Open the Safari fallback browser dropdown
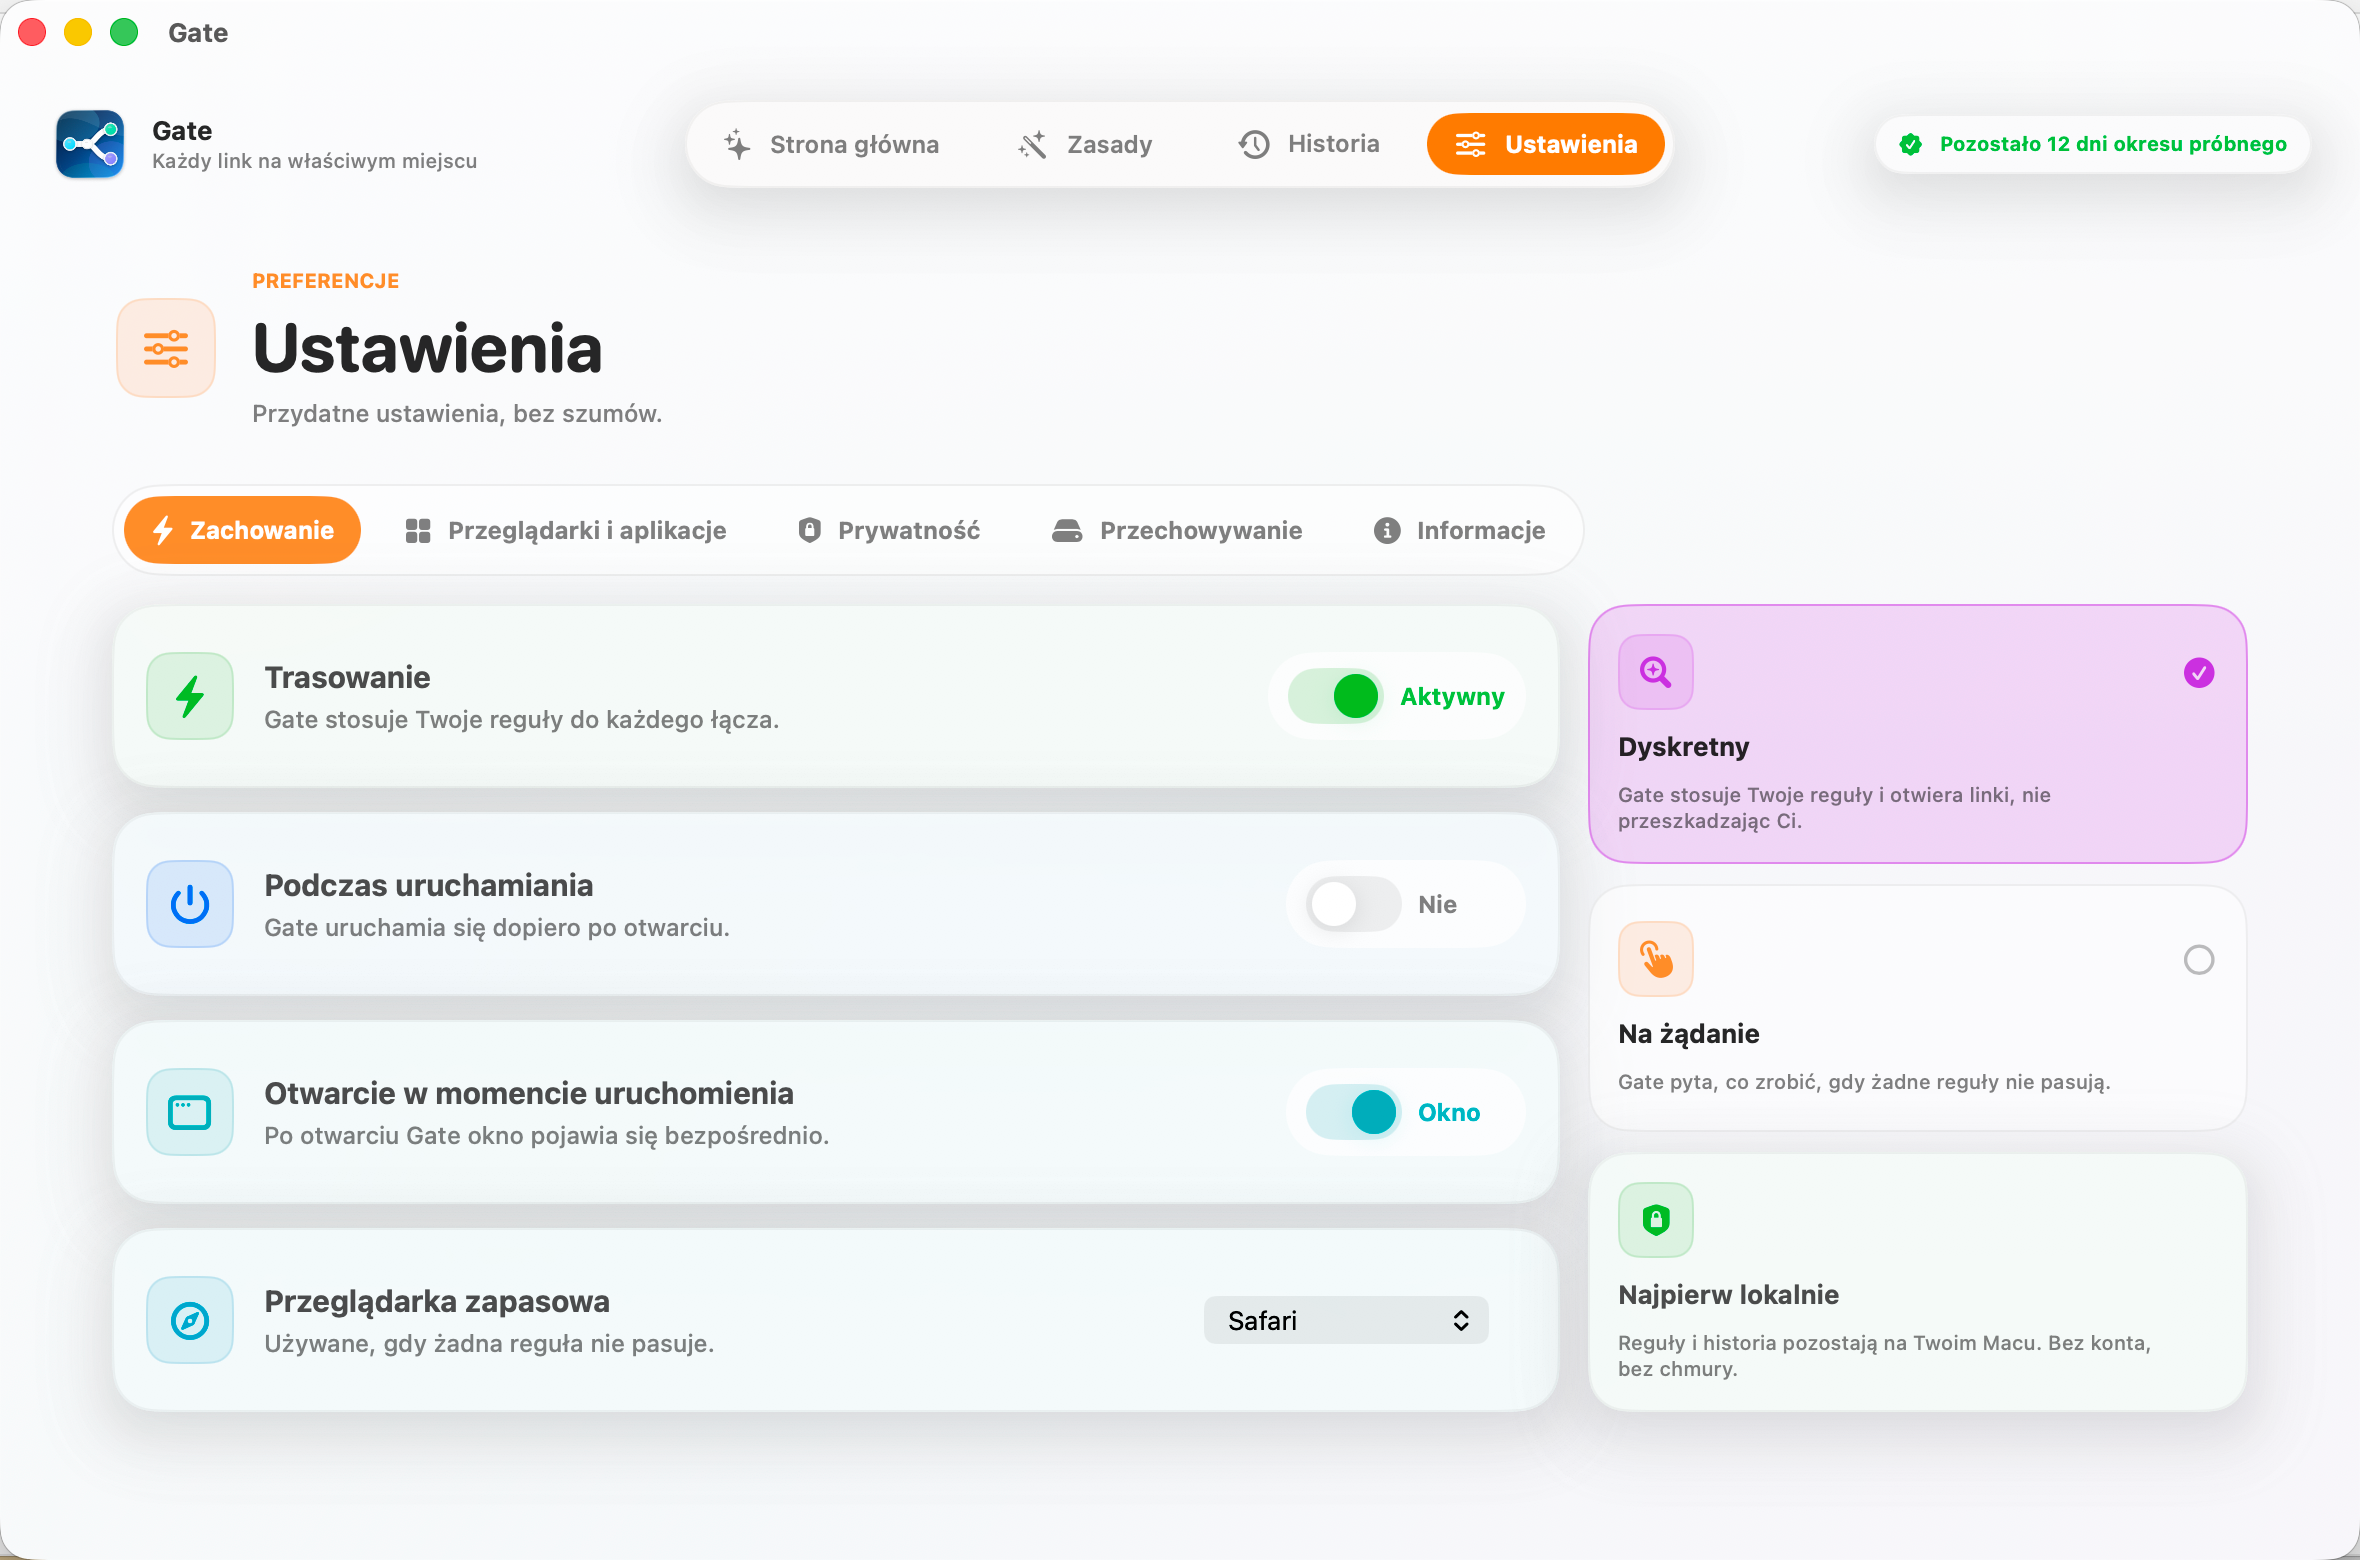 pyautogui.click(x=1346, y=1320)
